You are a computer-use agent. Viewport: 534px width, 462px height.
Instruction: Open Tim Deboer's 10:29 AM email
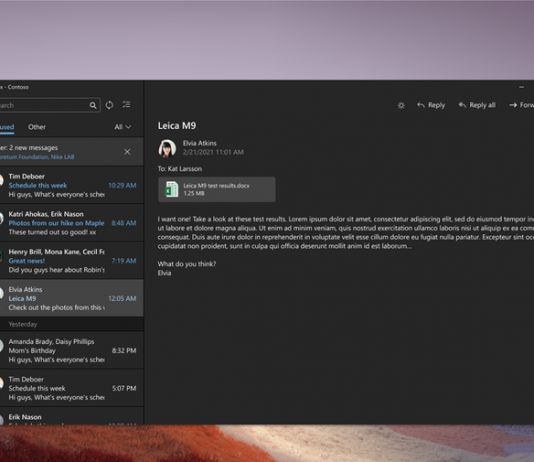click(x=72, y=186)
